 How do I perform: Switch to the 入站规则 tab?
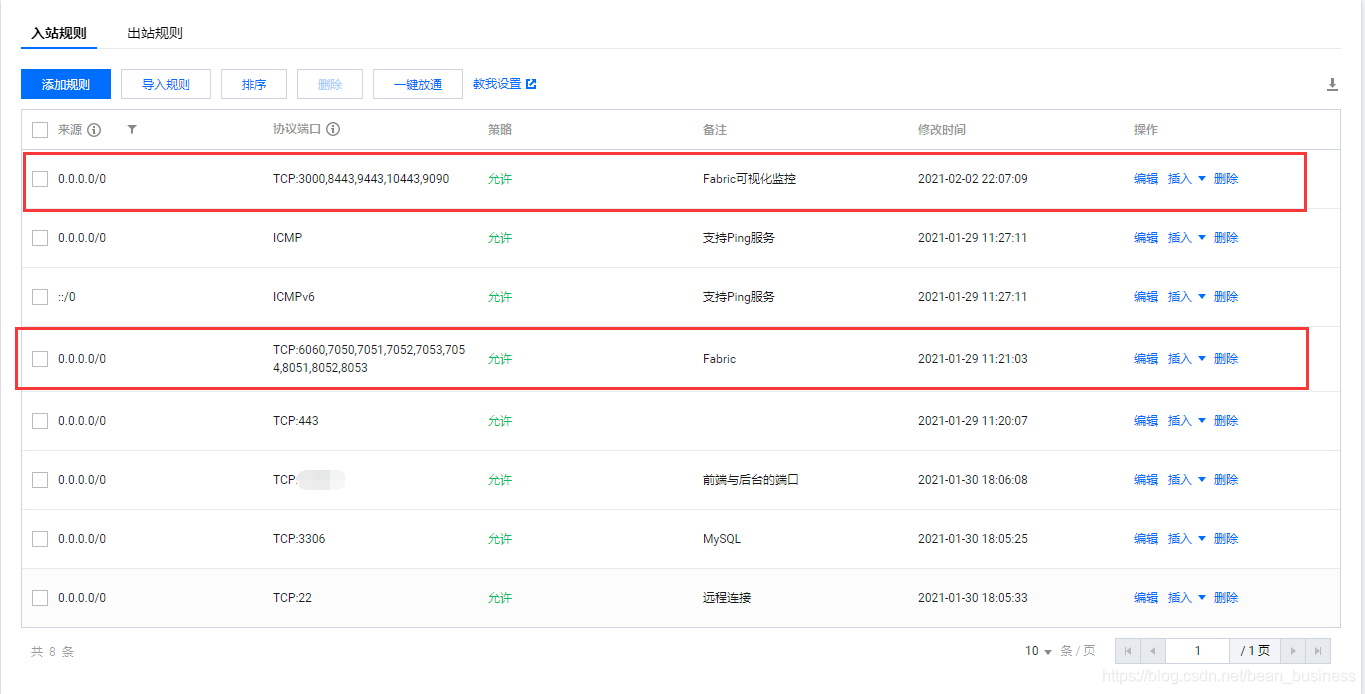point(59,33)
